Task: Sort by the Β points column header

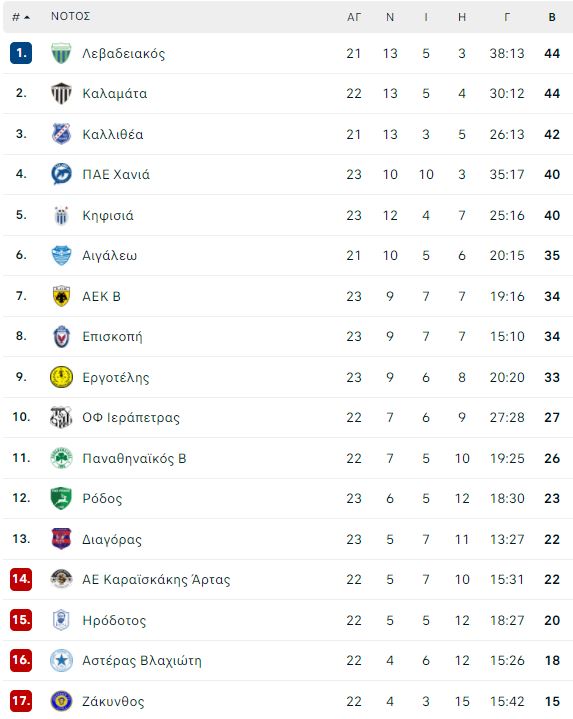Action: point(552,17)
